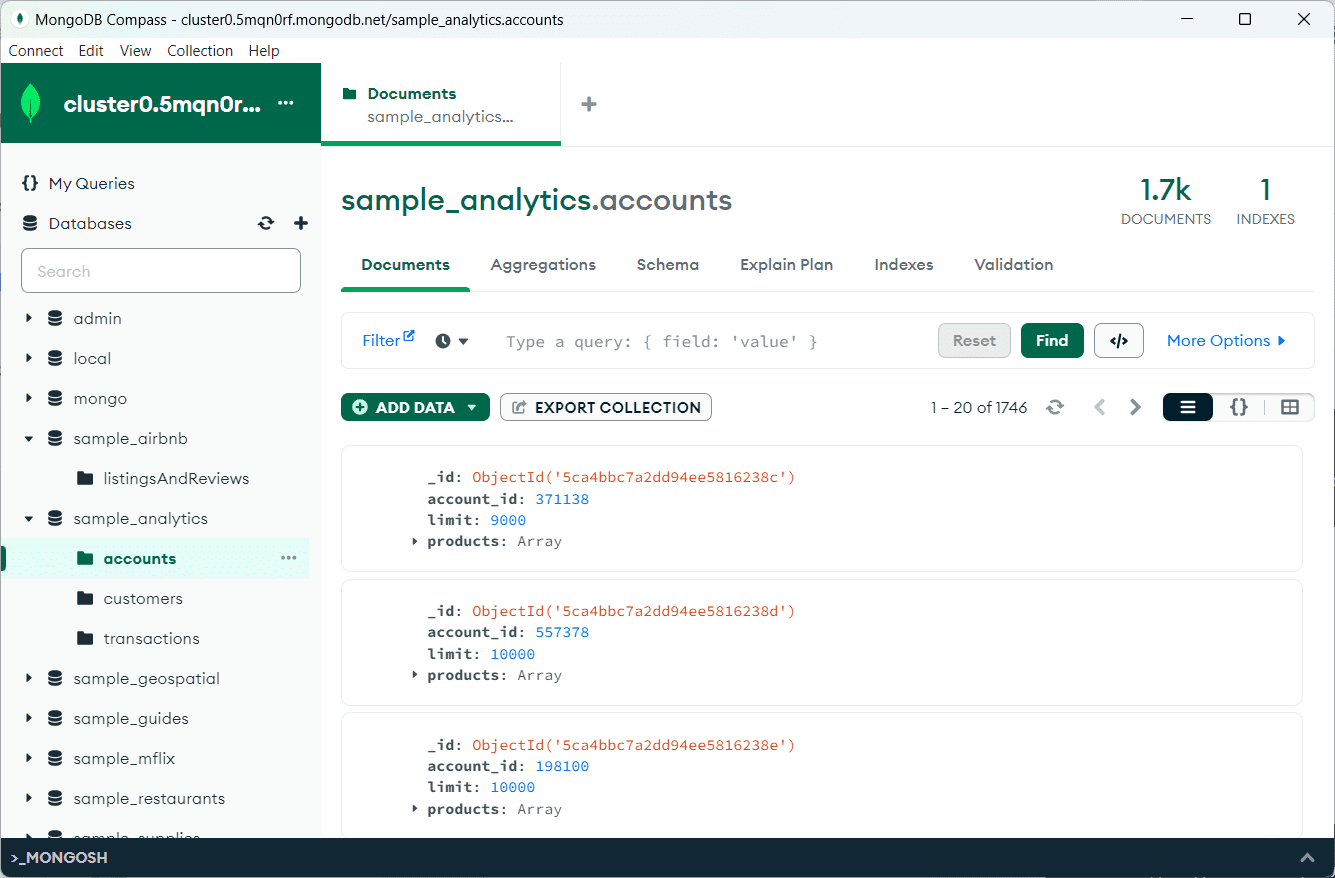Go to next page of documents
Screen dimensions: 1335x878
click(1135, 407)
